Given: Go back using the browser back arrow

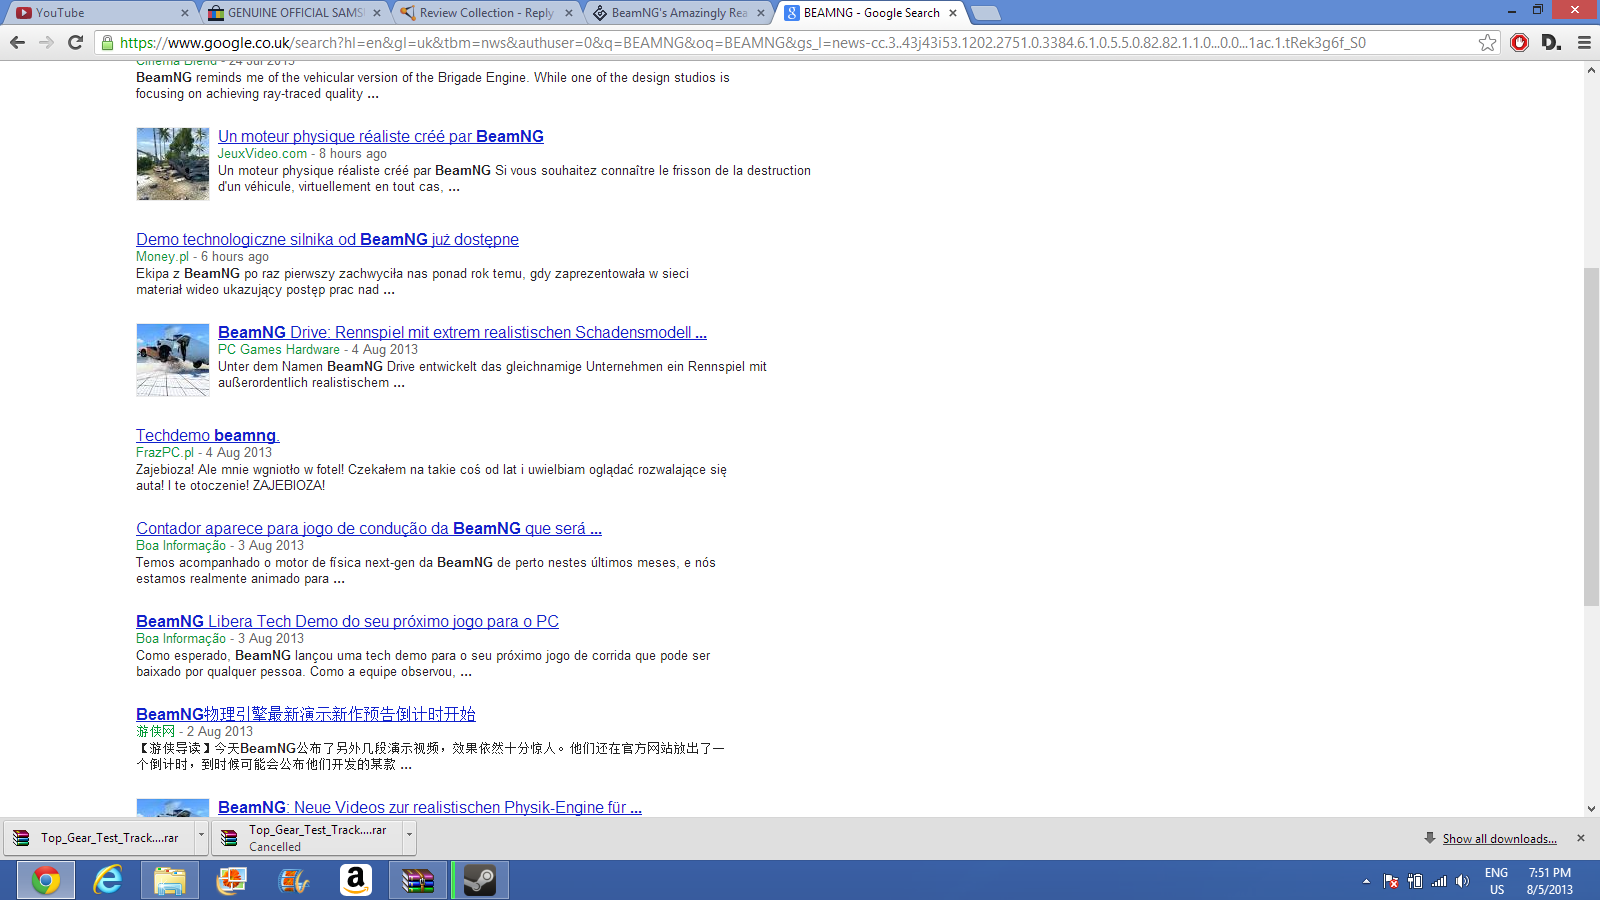Looking at the screenshot, I should click(x=17, y=42).
